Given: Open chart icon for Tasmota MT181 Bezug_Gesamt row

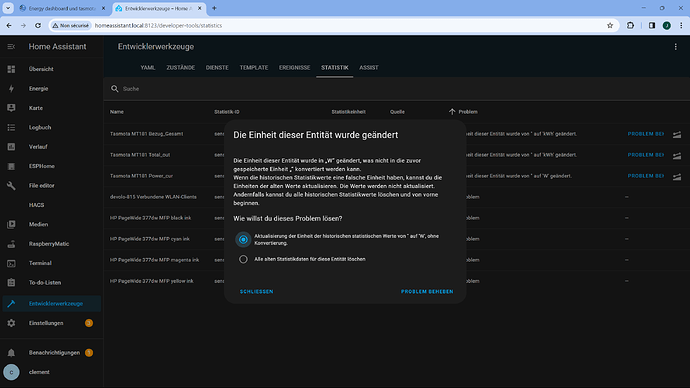Looking at the screenshot, I should [677, 134].
